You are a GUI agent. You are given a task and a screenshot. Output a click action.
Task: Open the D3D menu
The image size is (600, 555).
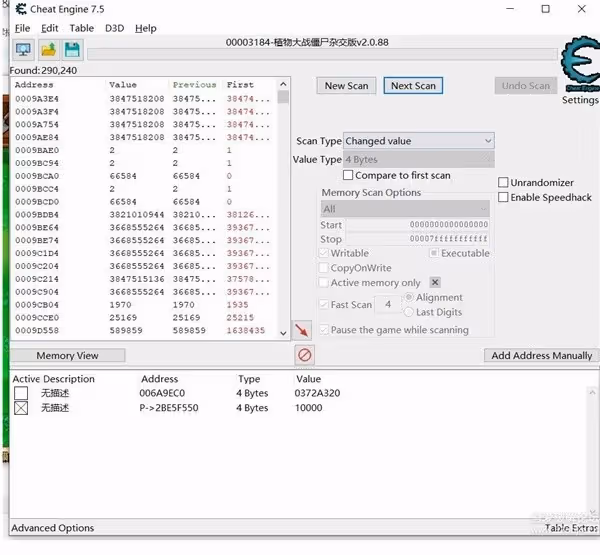click(114, 28)
